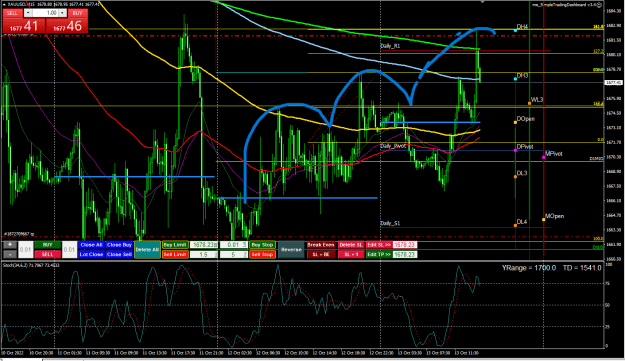Increase the one-click lot volume
625x361 pixels.
tap(62, 13)
